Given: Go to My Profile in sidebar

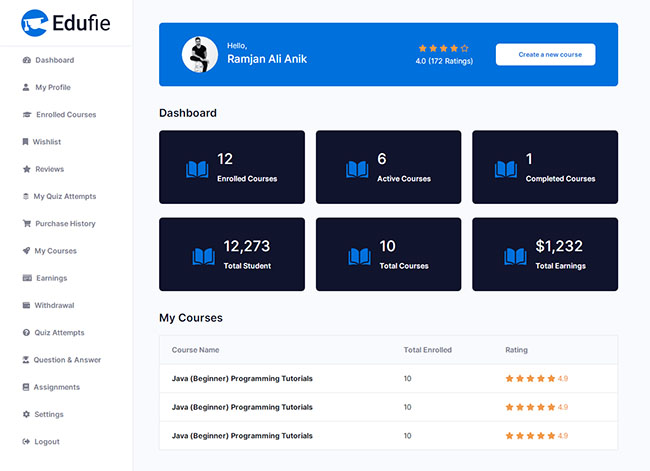Looking at the screenshot, I should coord(52,87).
